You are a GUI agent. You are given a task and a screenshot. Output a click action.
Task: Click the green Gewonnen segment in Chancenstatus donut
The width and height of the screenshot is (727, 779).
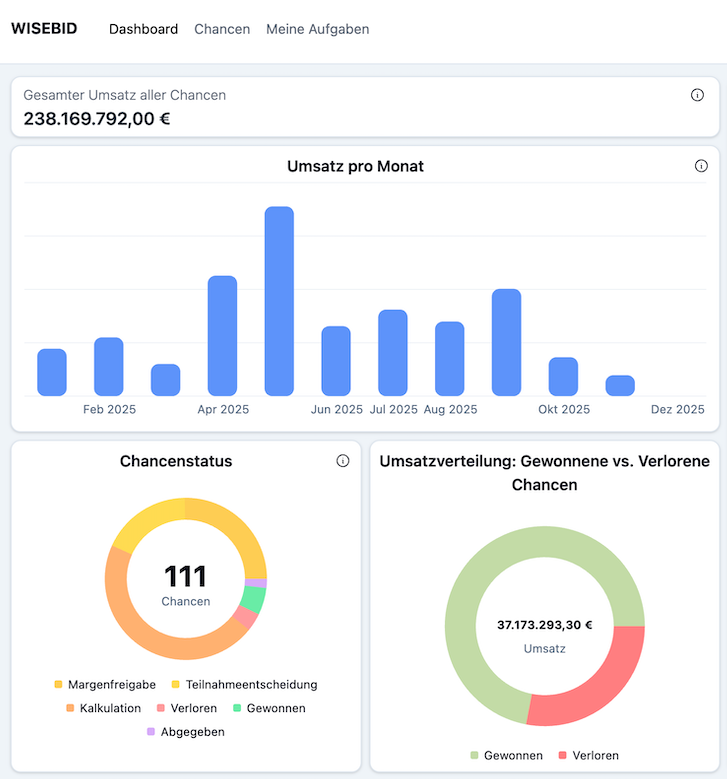click(253, 600)
